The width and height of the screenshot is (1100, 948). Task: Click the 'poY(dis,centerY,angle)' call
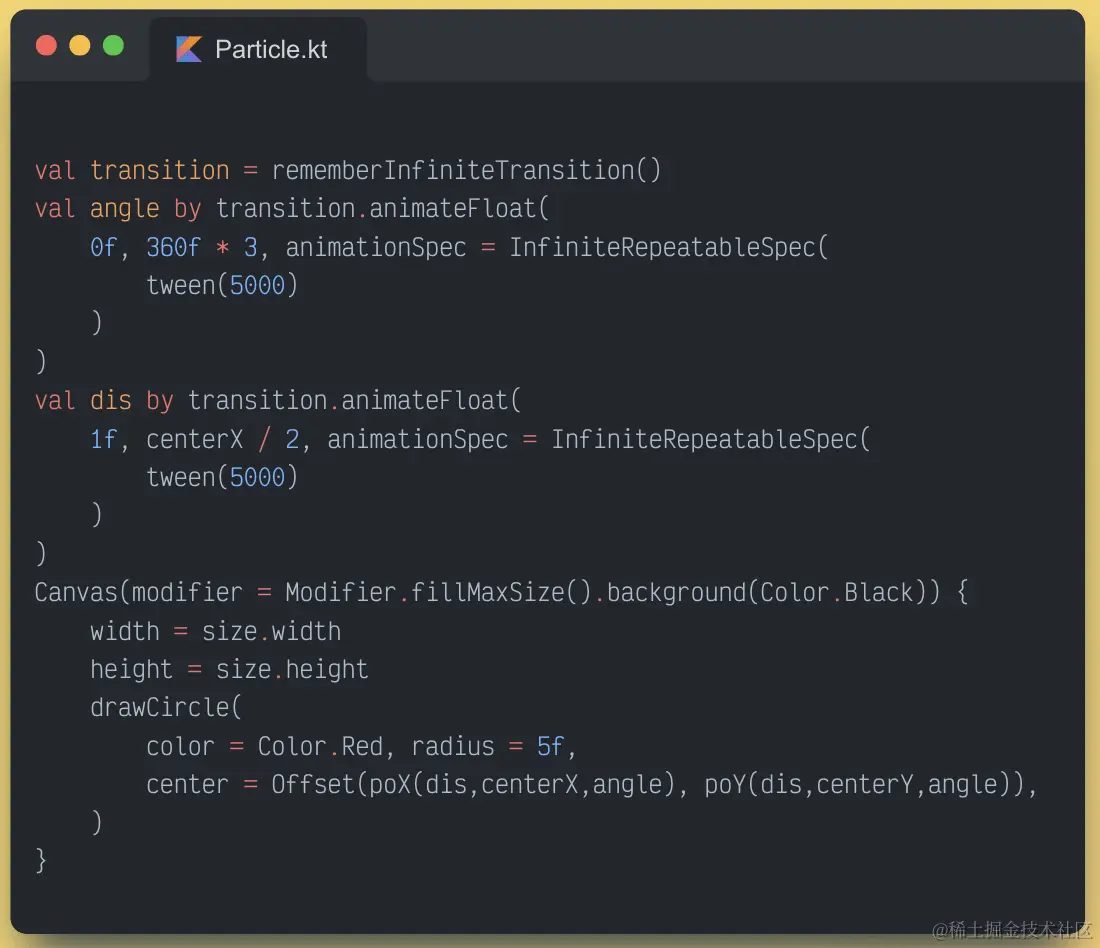coord(857,785)
